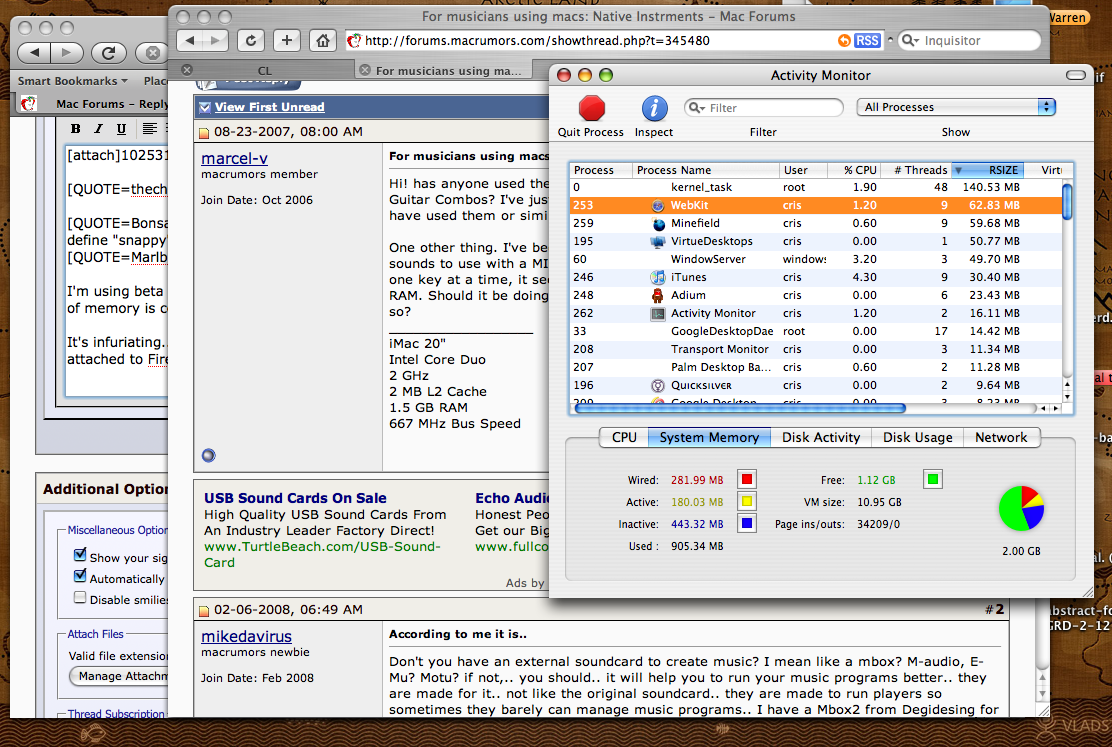Select the kernel_task process row
The image size is (1112, 747).
tap(816, 187)
